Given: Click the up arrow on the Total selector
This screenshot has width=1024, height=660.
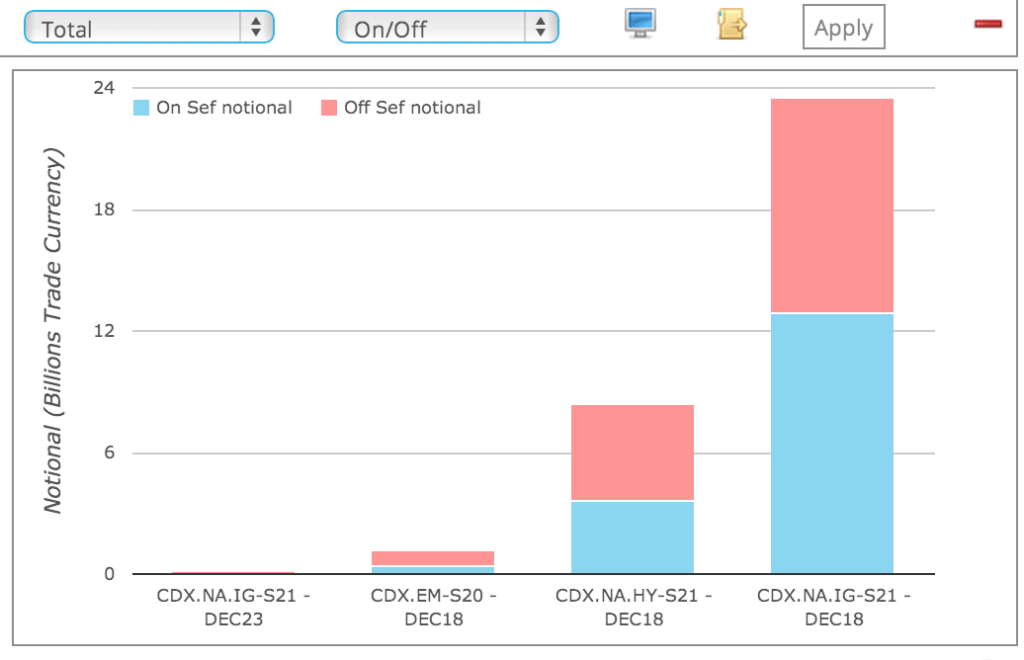Looking at the screenshot, I should coord(258,22).
